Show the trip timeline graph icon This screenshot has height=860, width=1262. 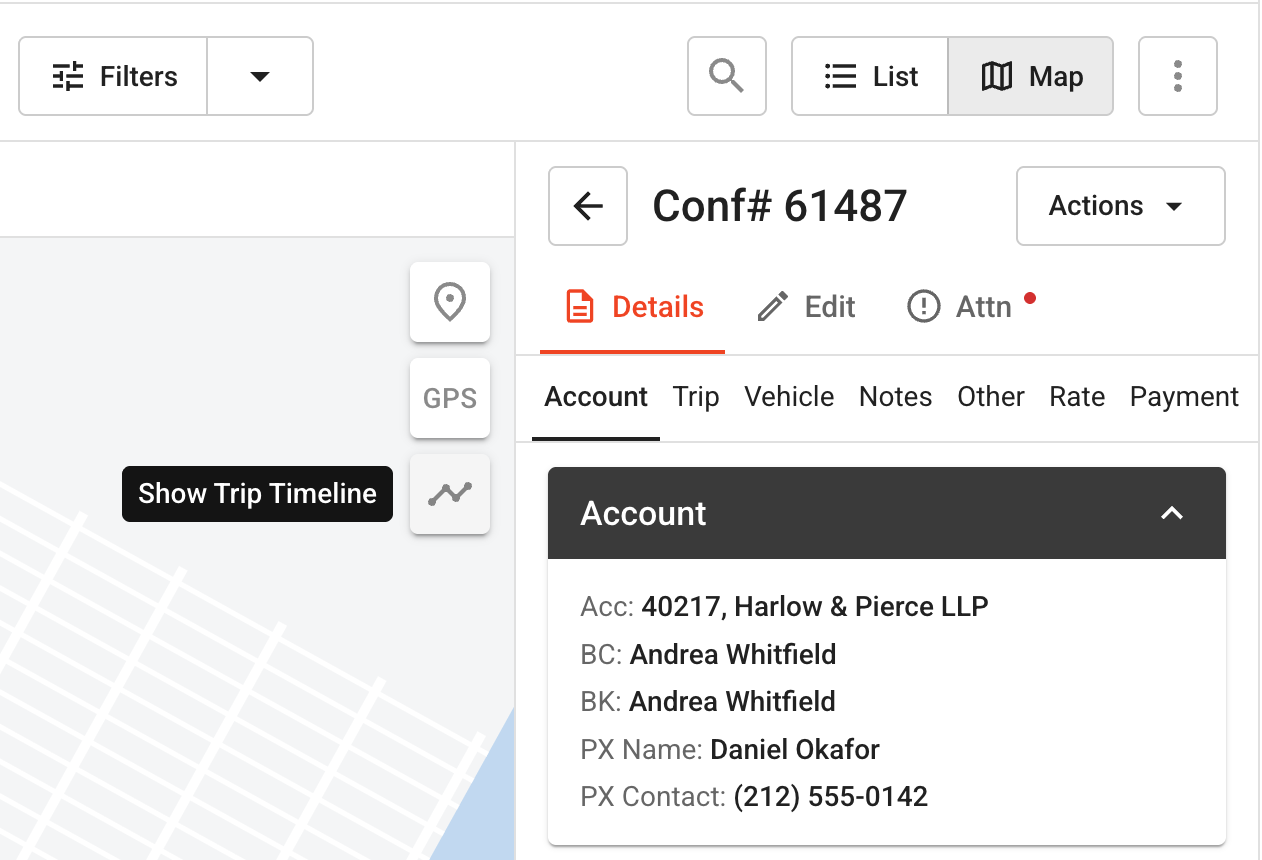pyautogui.click(x=450, y=494)
